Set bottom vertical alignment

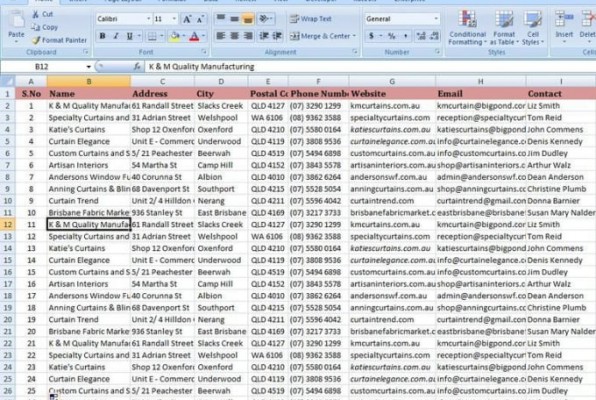click(x=248, y=18)
